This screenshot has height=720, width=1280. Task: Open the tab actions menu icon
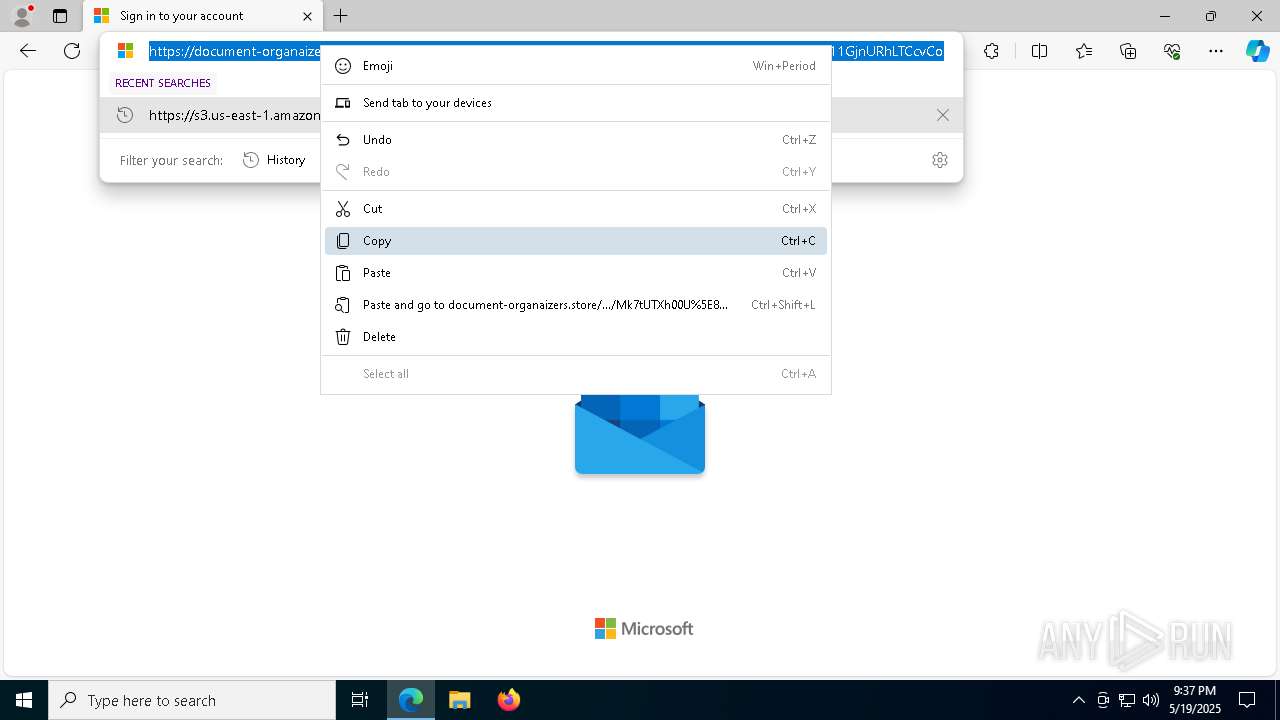[60, 16]
